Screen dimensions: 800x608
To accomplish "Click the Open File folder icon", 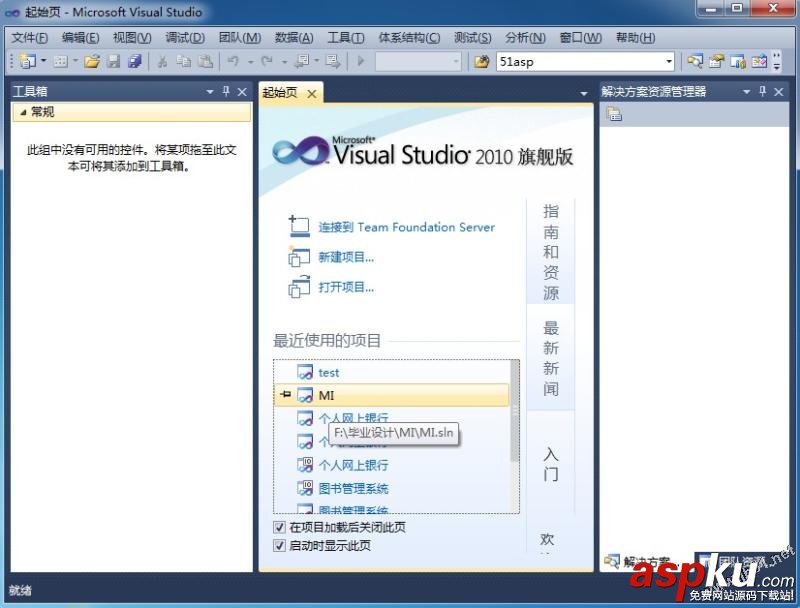I will pos(92,62).
